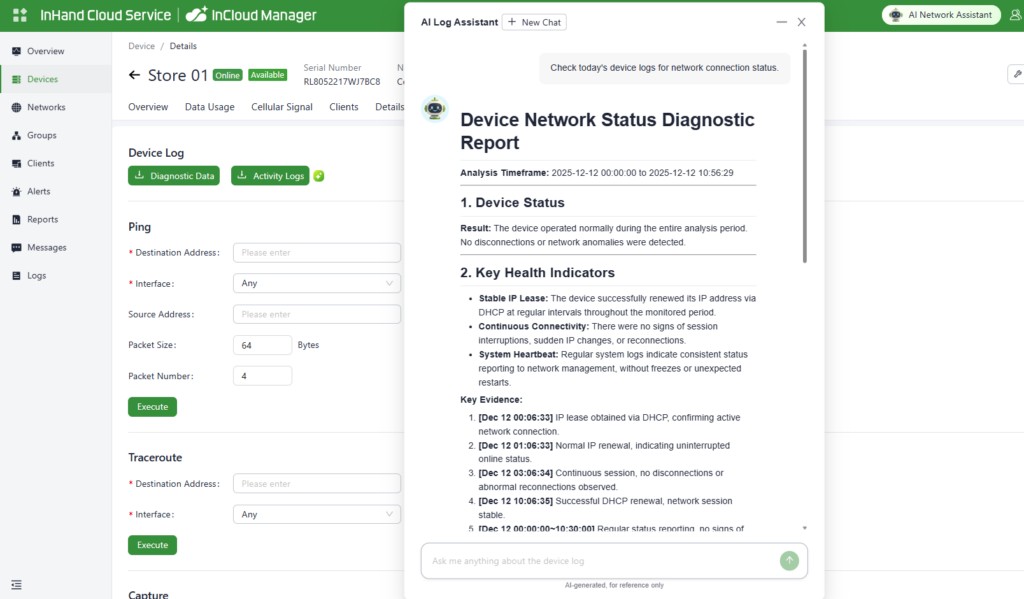This screenshot has height=599, width=1024.
Task: Open the Alerts sidebar section
Action: (x=39, y=191)
